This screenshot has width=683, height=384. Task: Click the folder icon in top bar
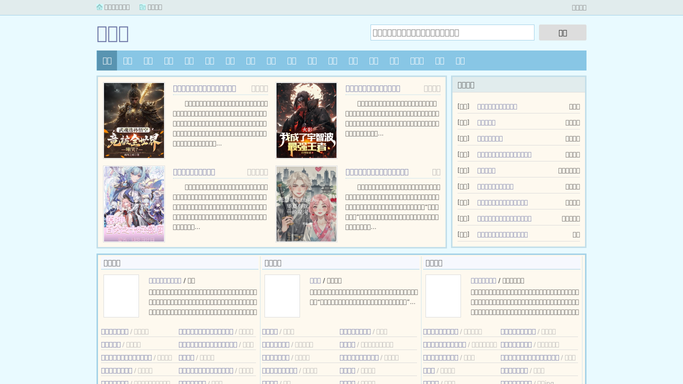pyautogui.click(x=142, y=7)
